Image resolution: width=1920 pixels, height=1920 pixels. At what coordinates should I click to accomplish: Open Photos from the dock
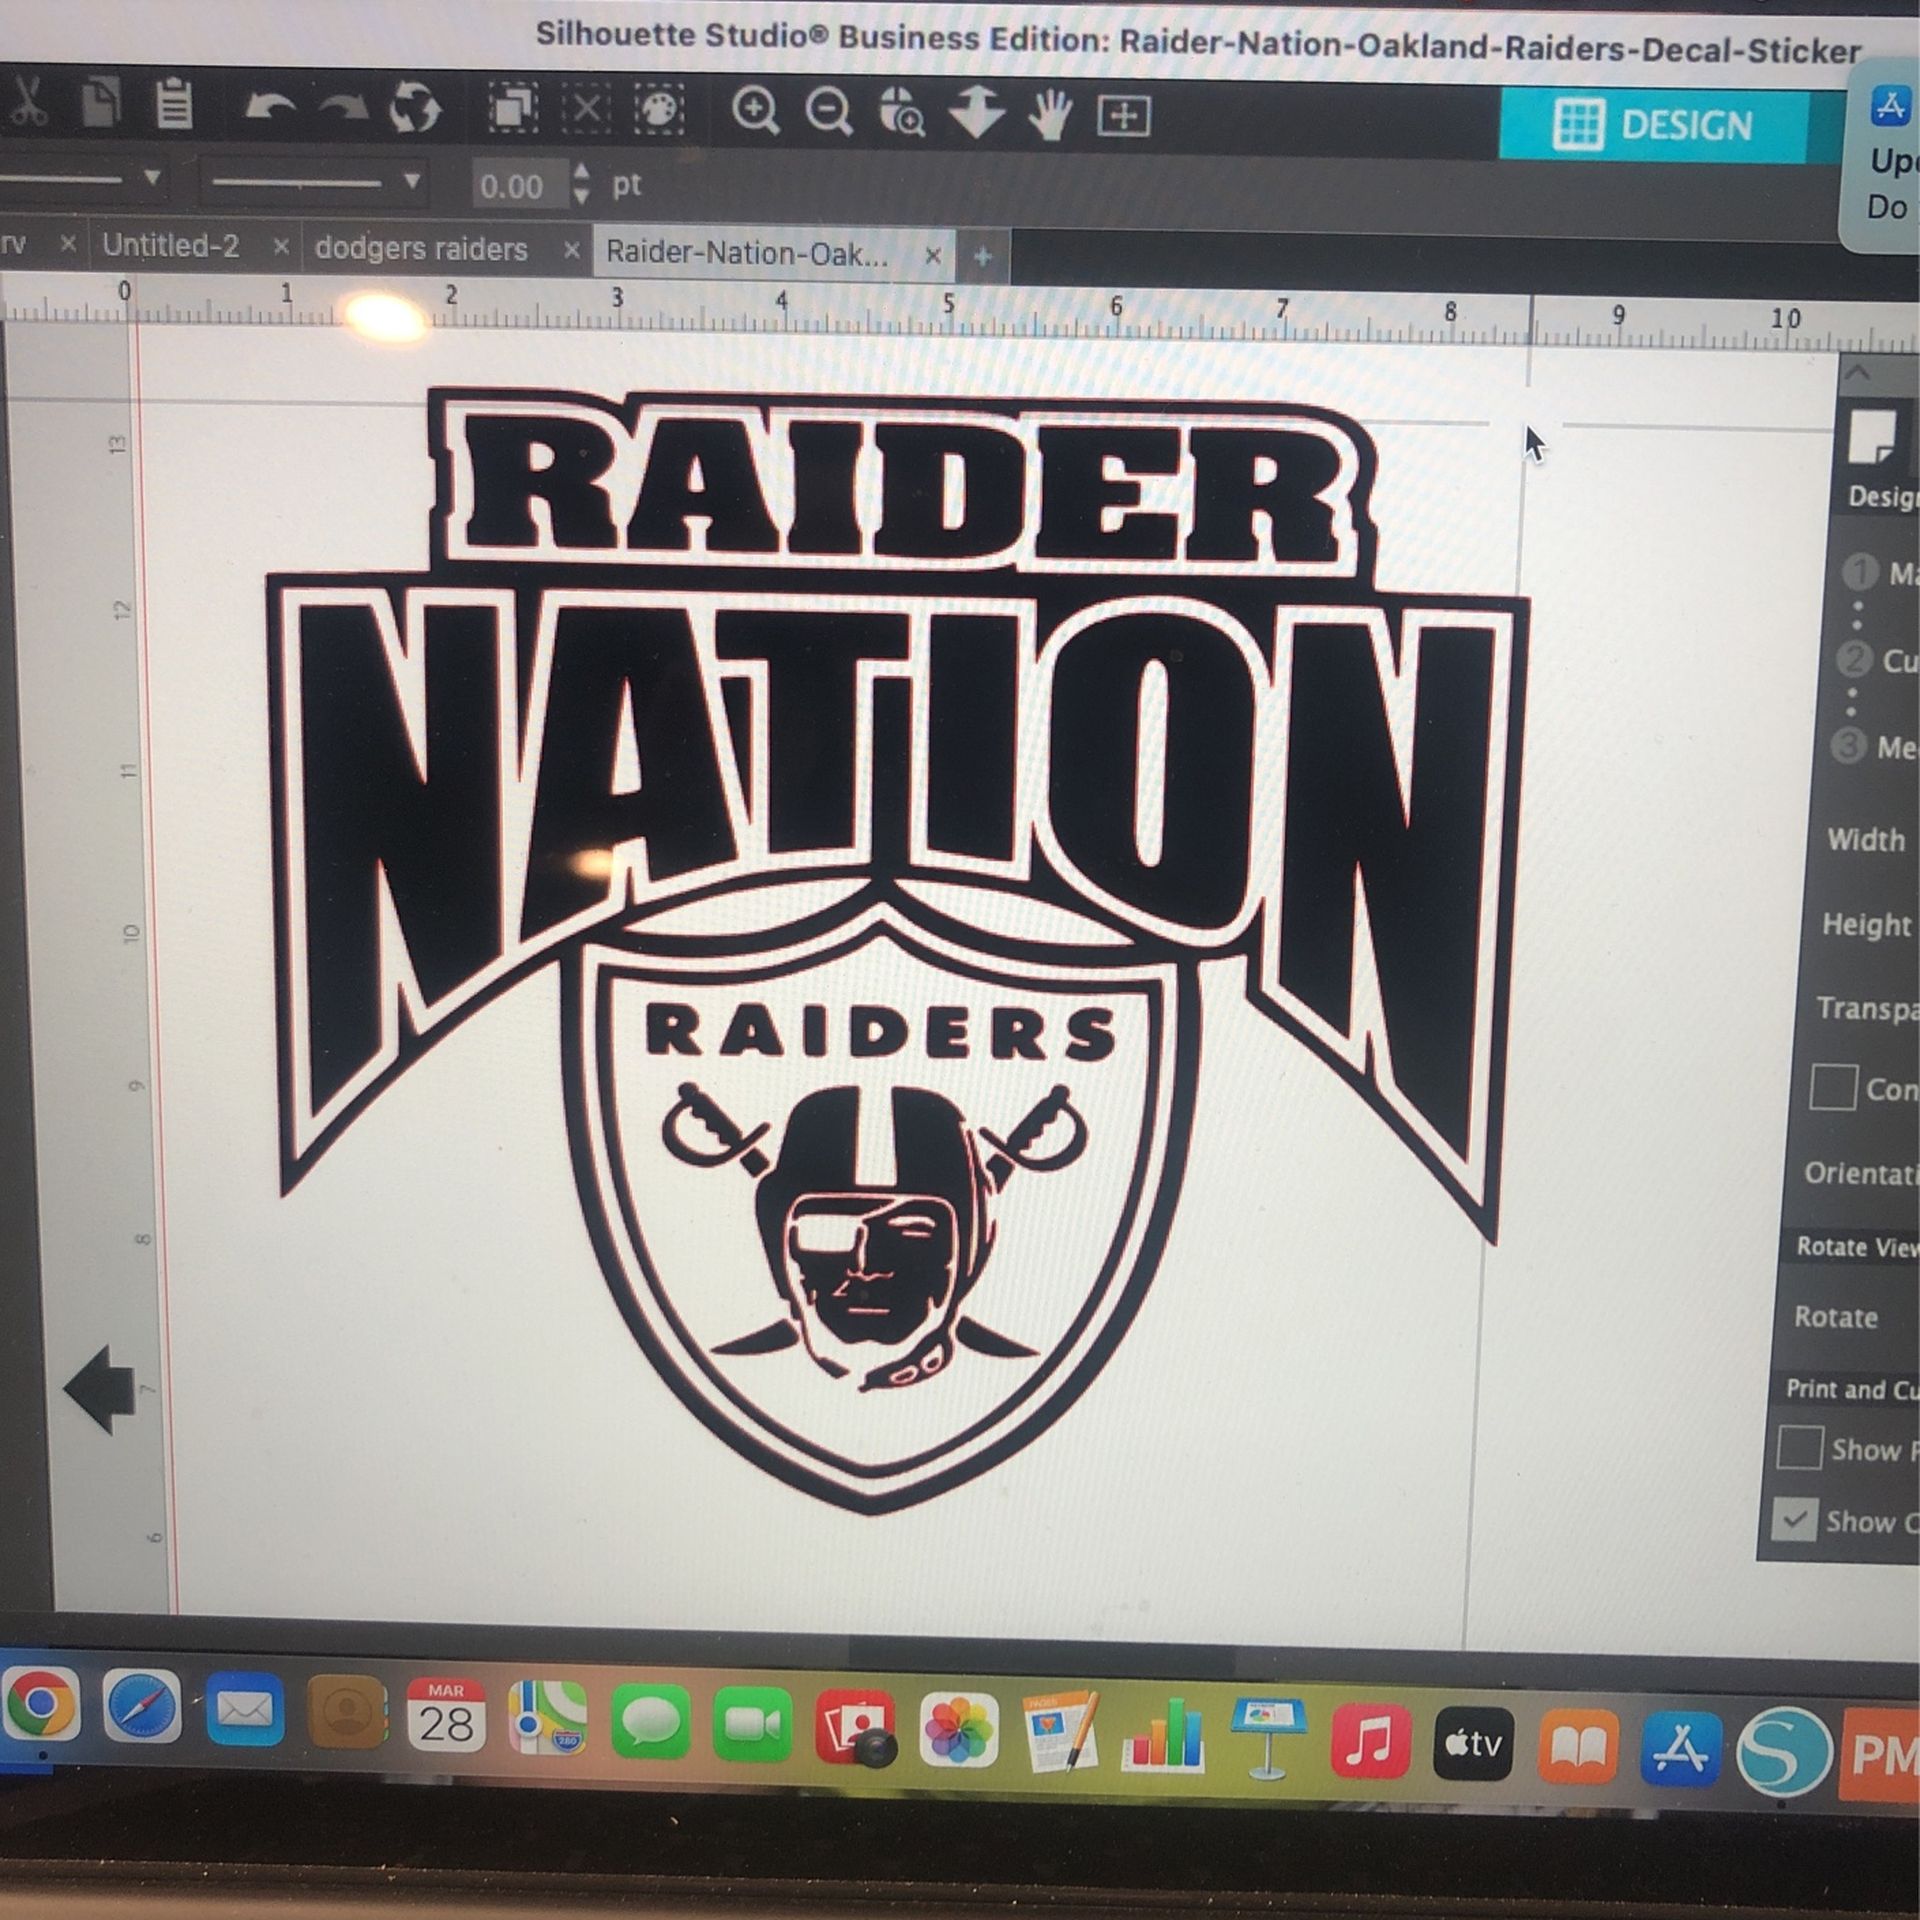[959, 1729]
